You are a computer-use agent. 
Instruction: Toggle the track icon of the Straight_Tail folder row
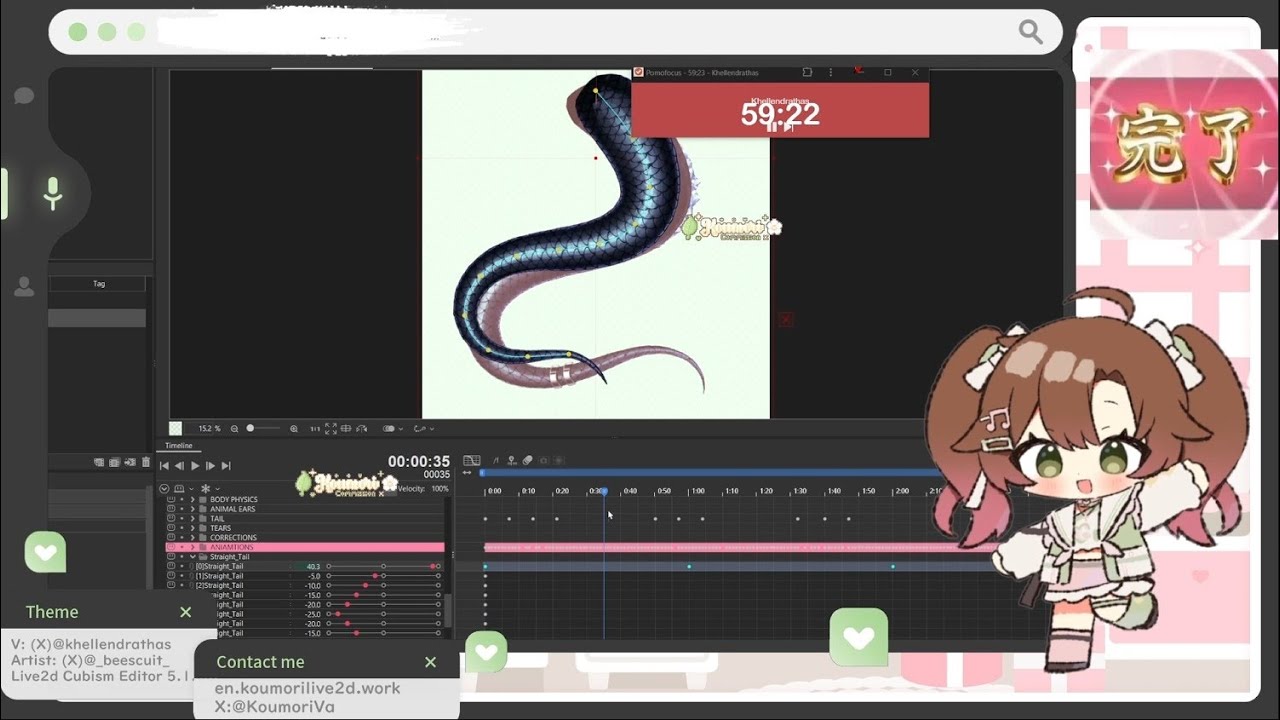coord(171,557)
